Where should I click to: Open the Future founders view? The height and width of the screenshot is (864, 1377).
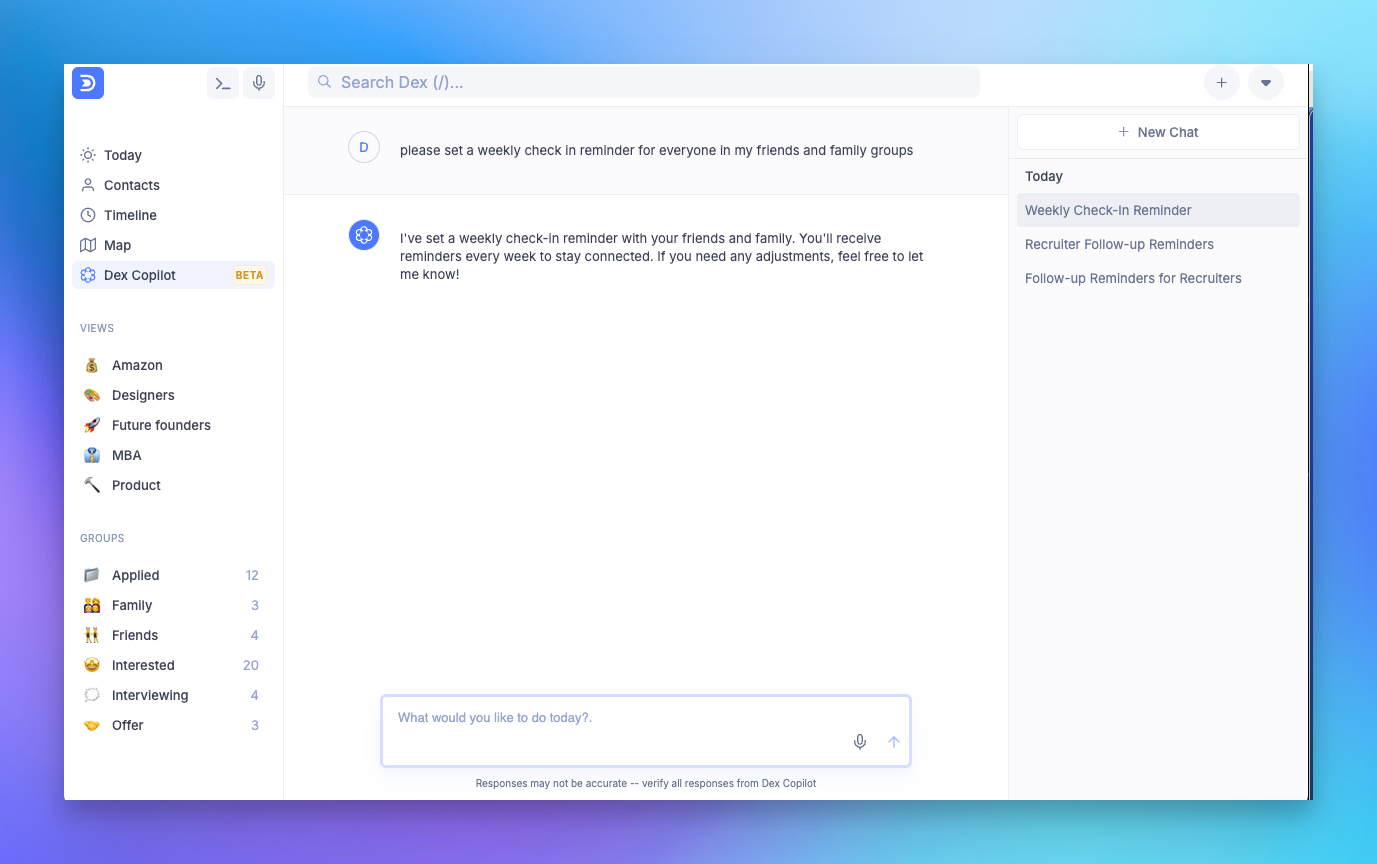(x=173, y=425)
